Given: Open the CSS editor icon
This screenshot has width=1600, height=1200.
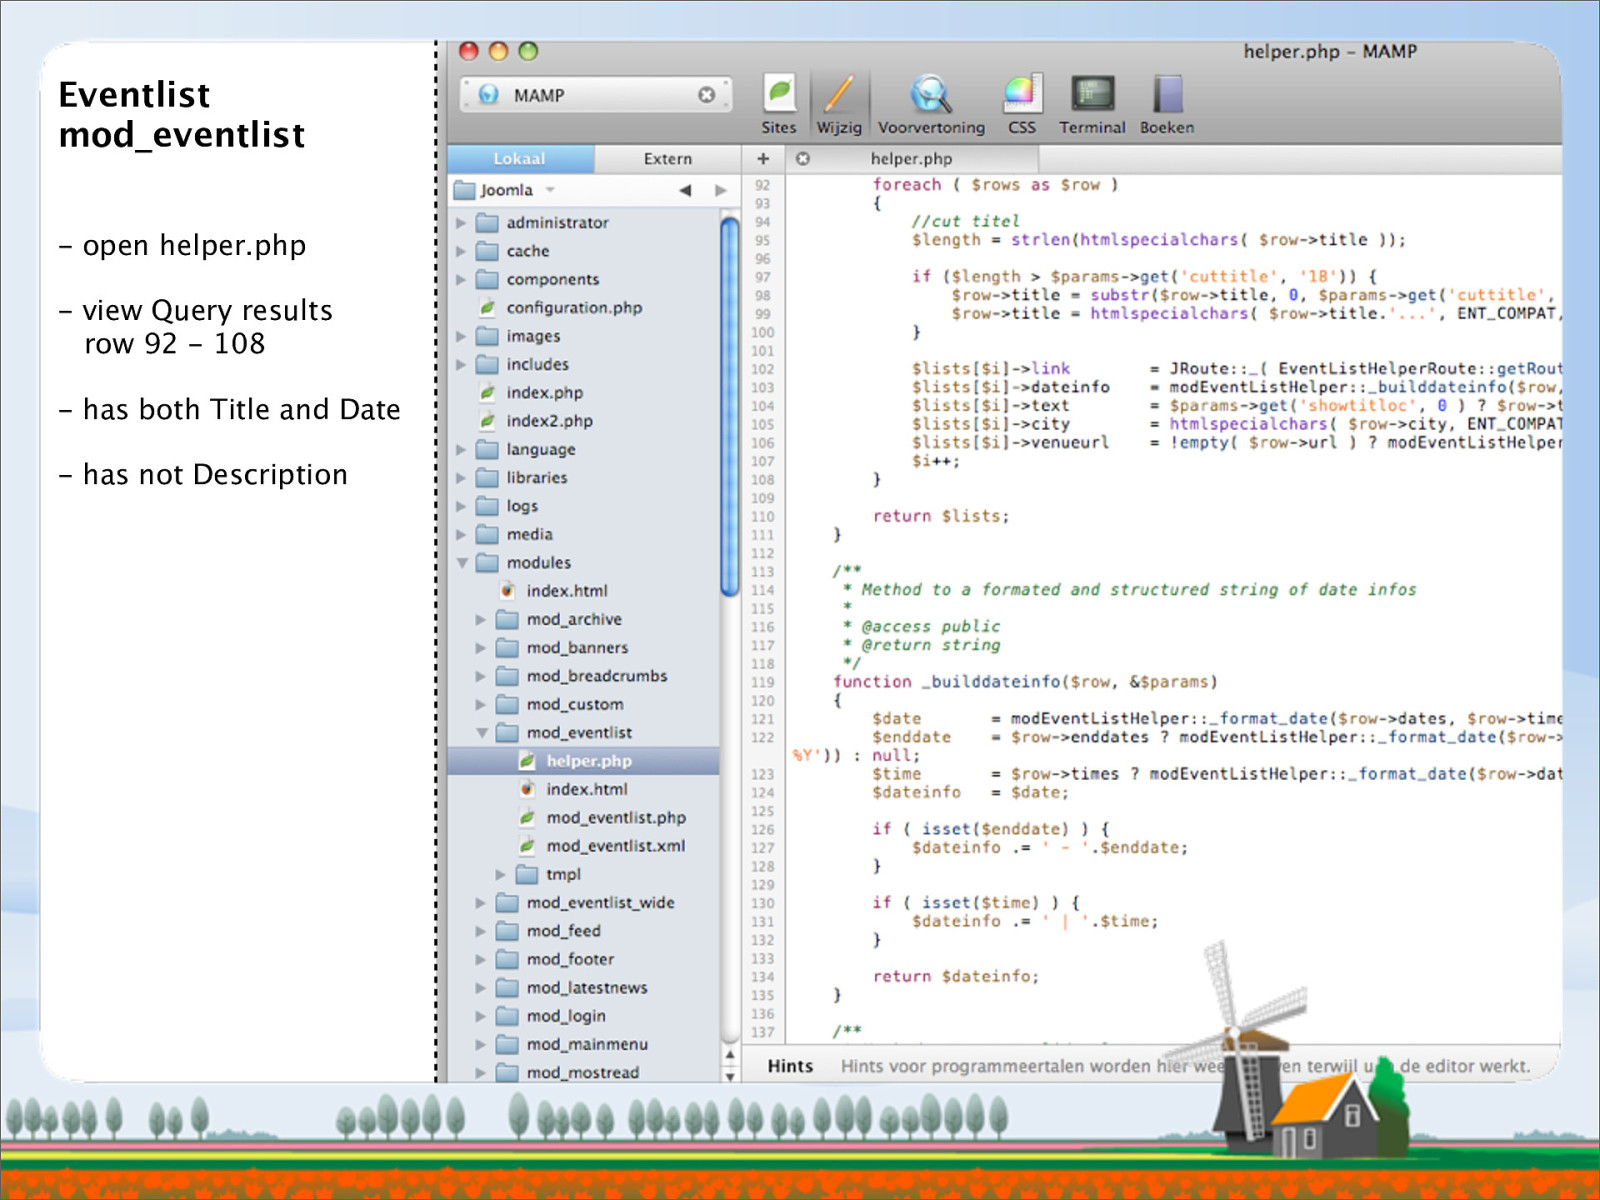Looking at the screenshot, I should pos(1022,104).
